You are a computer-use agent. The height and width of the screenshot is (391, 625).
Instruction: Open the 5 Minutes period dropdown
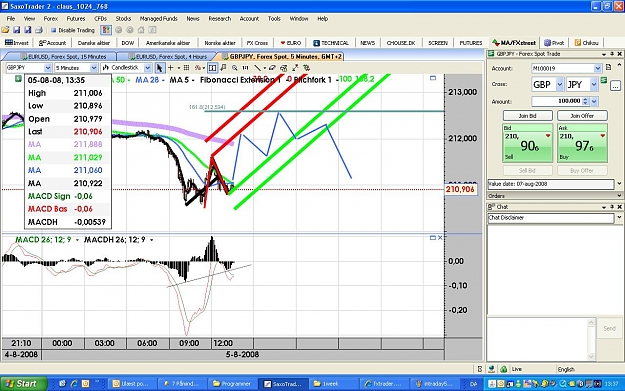tap(94, 68)
